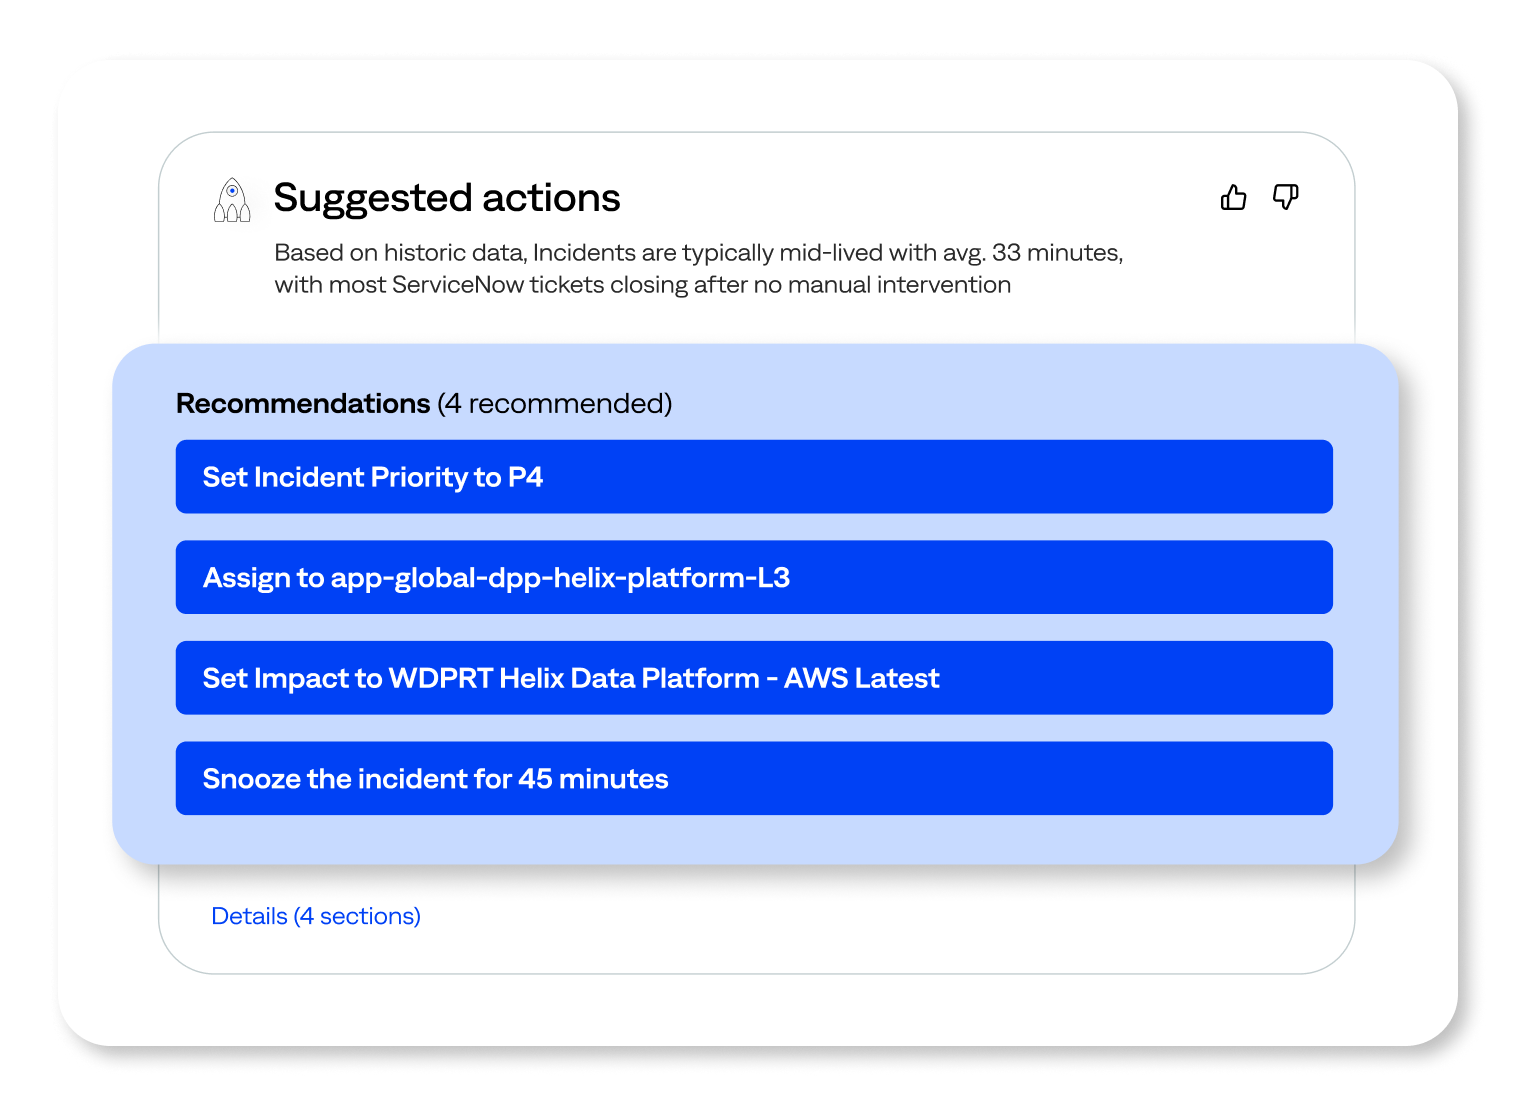Assign to app-global-dpp-helix-platform-L3
Screen dimensions: 1516x1106
pos(754,577)
